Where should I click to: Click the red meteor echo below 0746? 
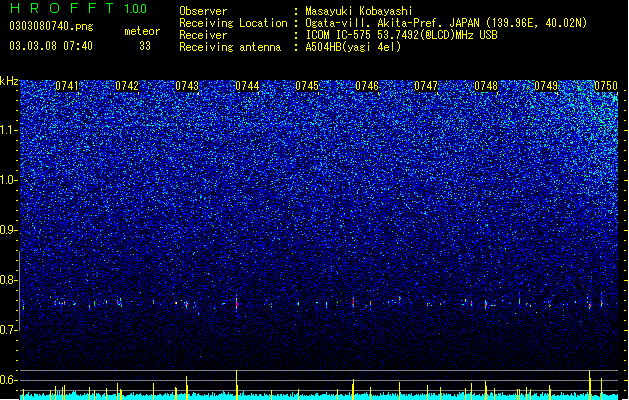[x=353, y=301]
